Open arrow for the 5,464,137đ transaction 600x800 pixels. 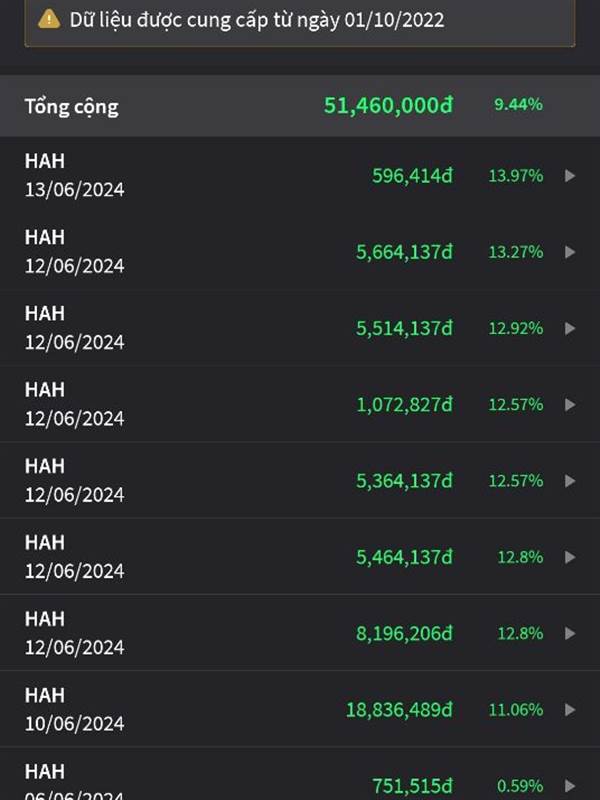570,557
